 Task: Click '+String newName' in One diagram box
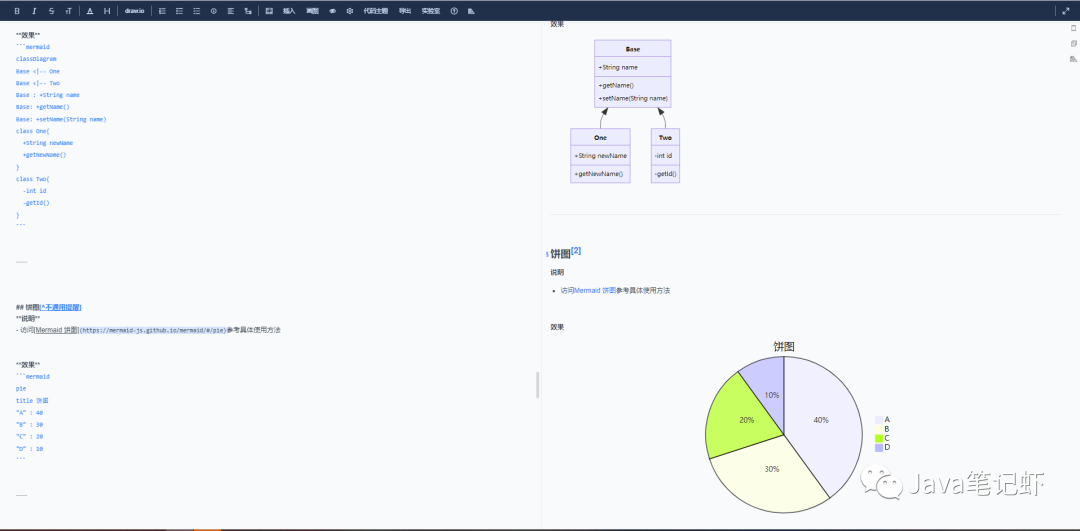[601, 156]
